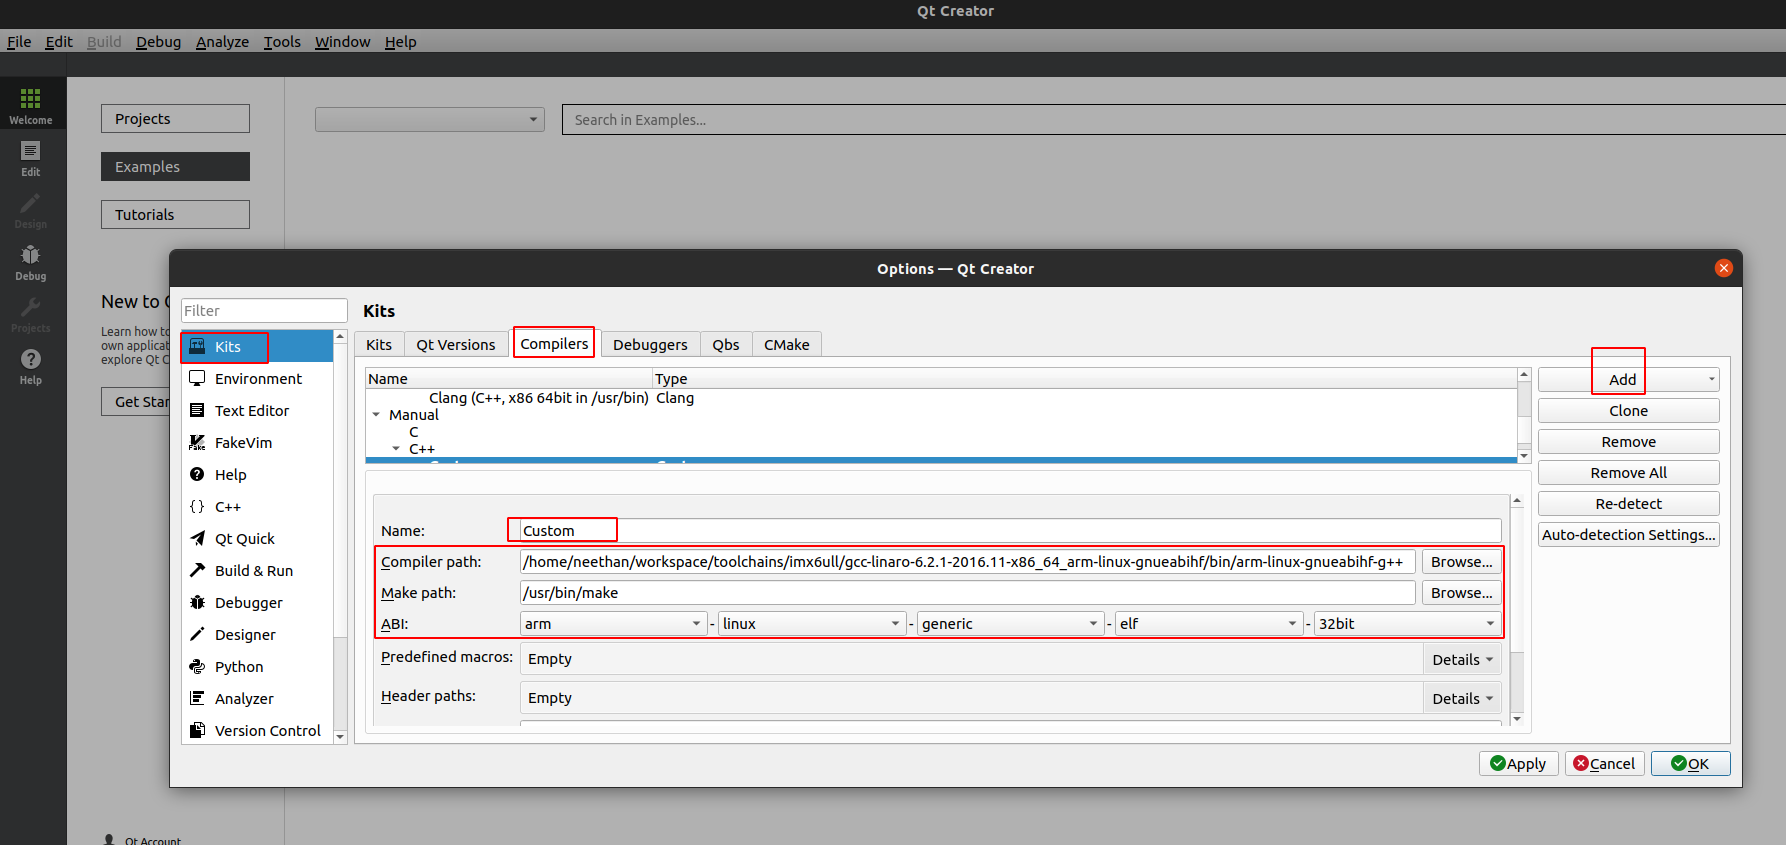The height and width of the screenshot is (845, 1786).
Task: Open ABI width dropdown showing 32bit
Action: (x=1407, y=623)
